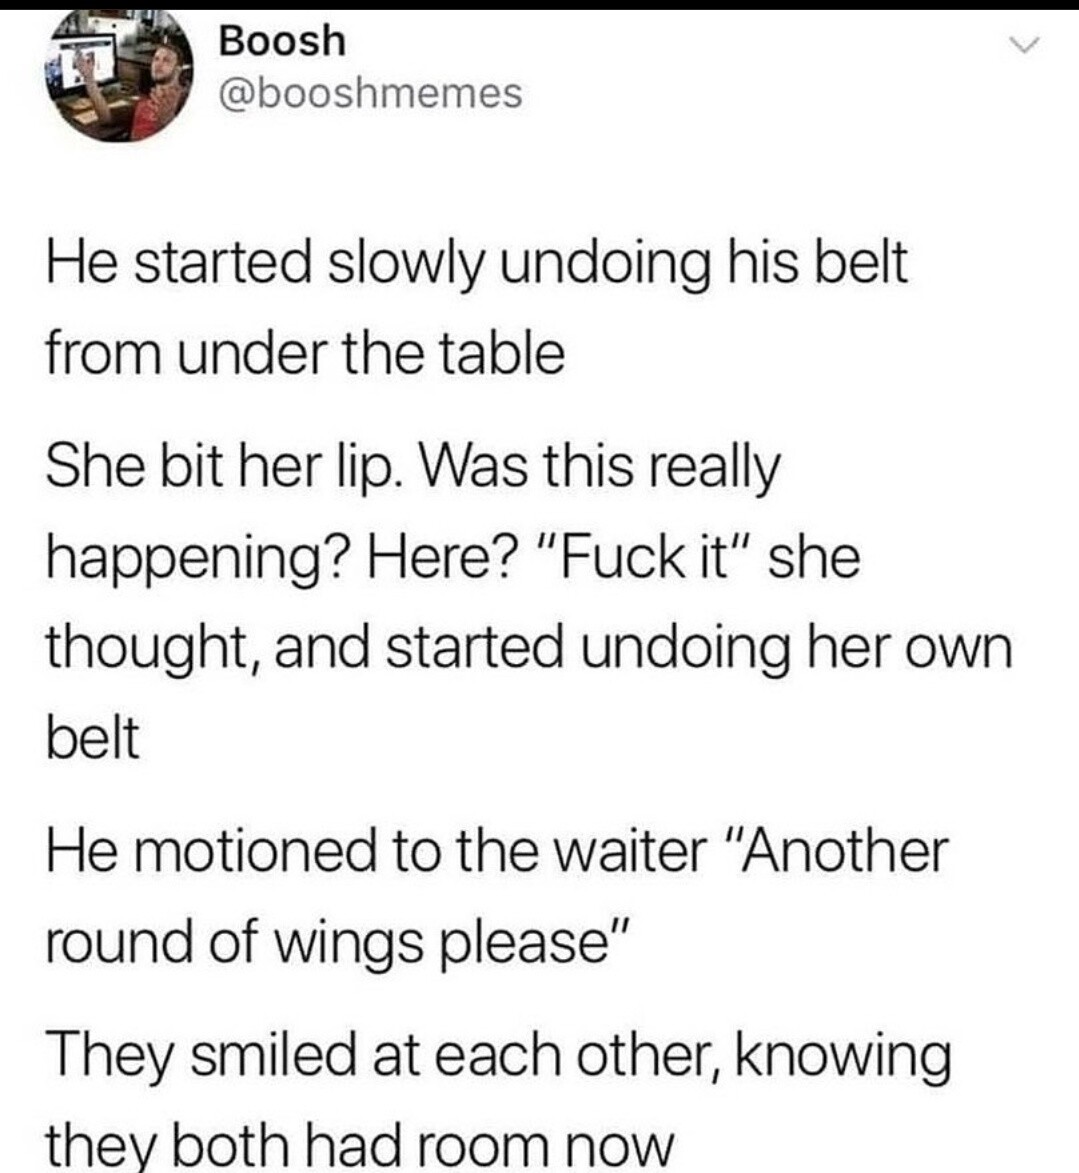This screenshot has width=1079, height=1173.
Task: Select the paragraph about undoing his belt
Action: tap(477, 308)
